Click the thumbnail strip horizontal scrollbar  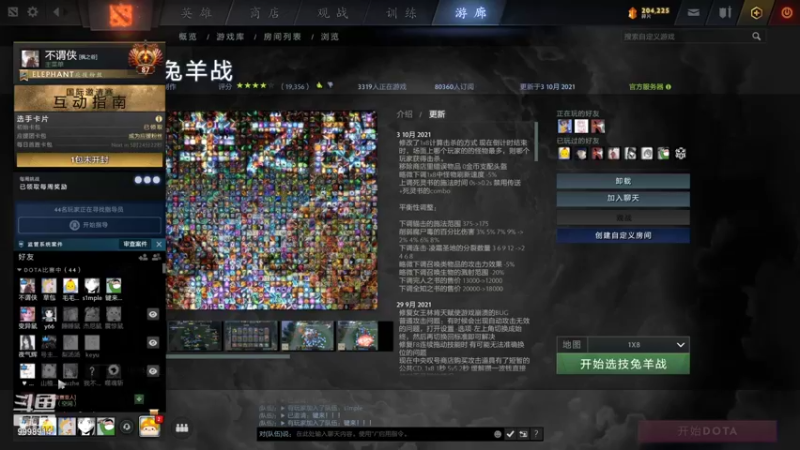[228, 356]
